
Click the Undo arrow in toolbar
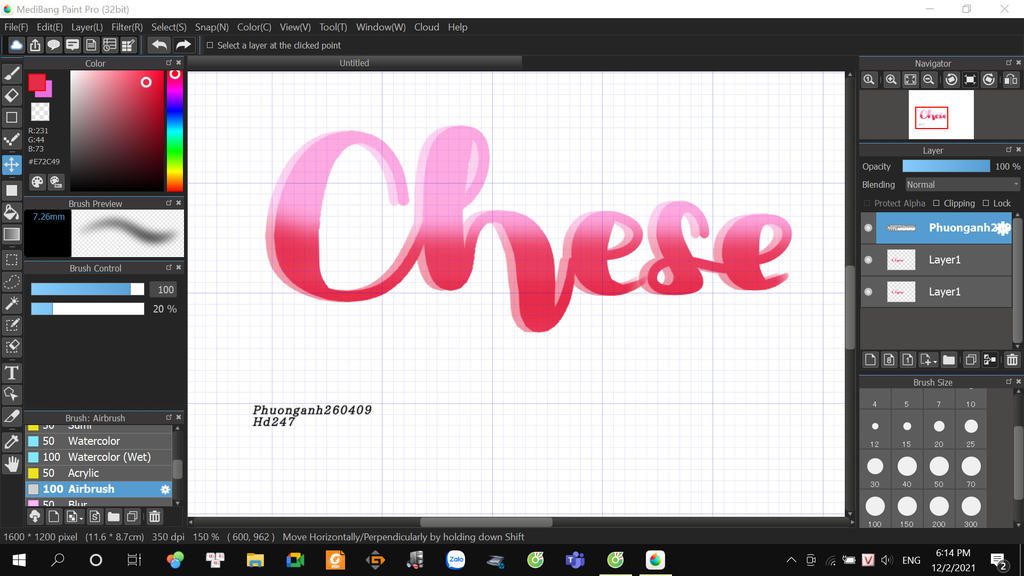tap(159, 45)
